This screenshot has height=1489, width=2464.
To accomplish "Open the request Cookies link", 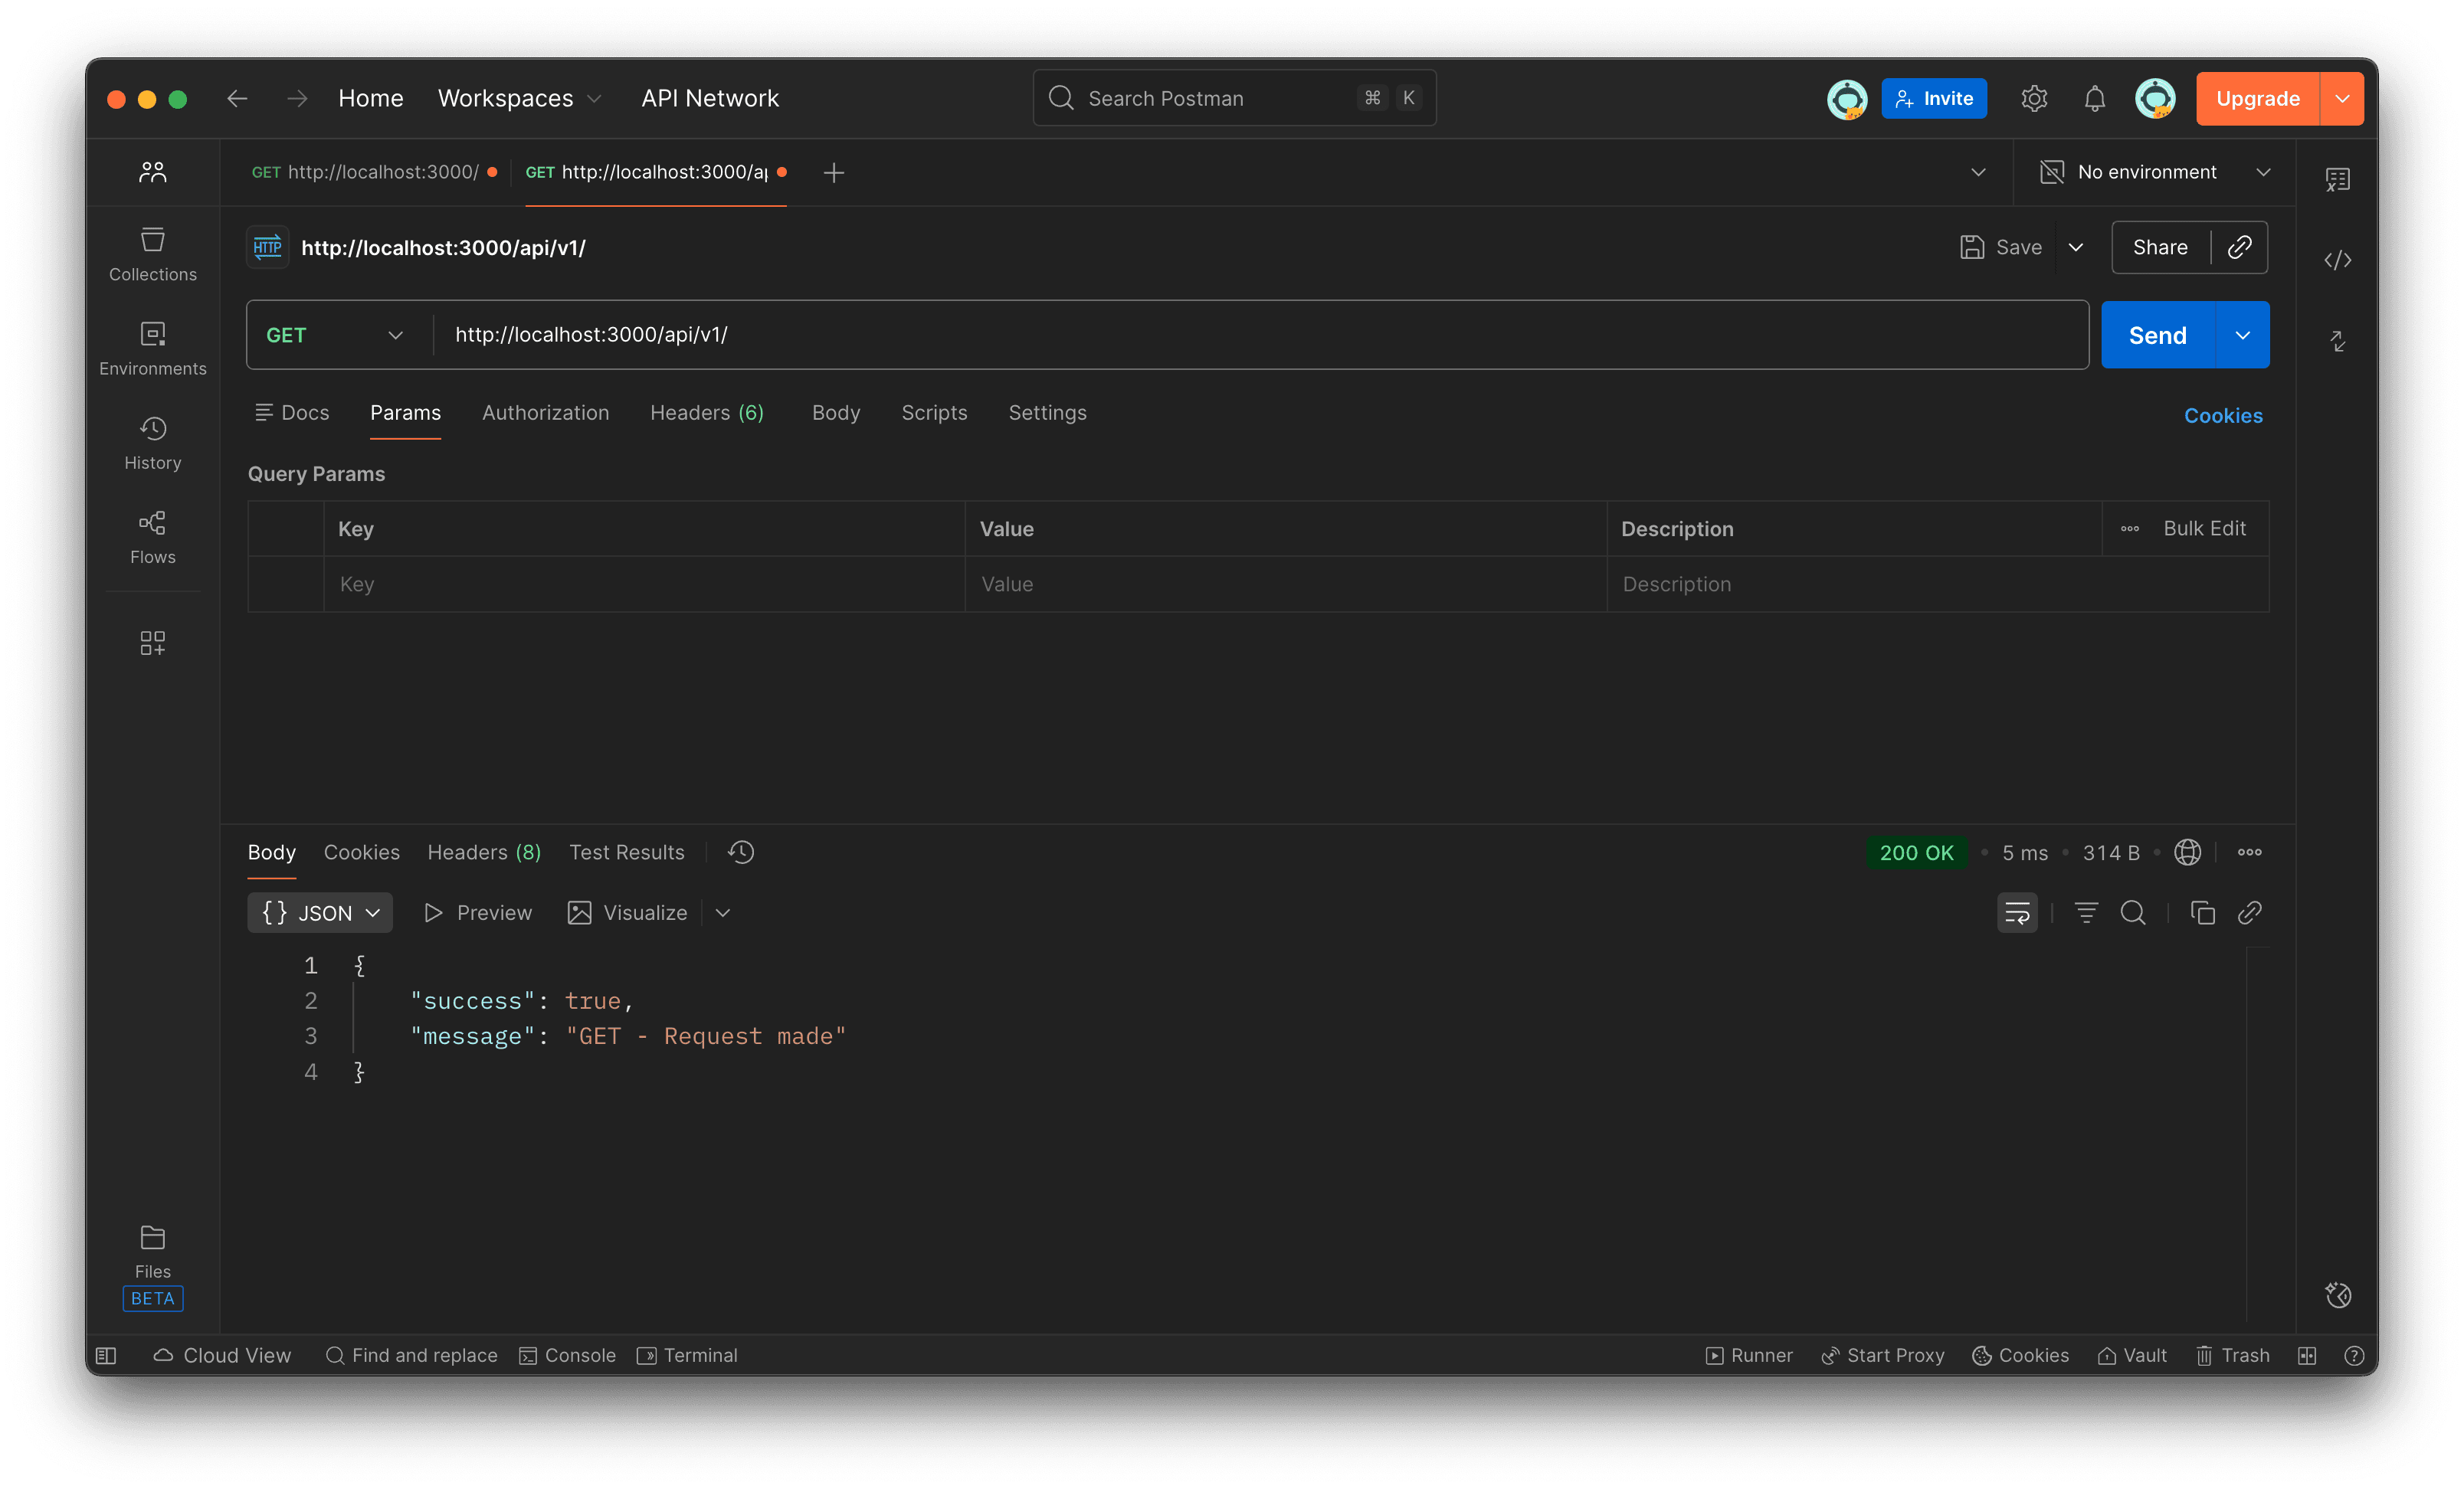I will click(x=2223, y=416).
